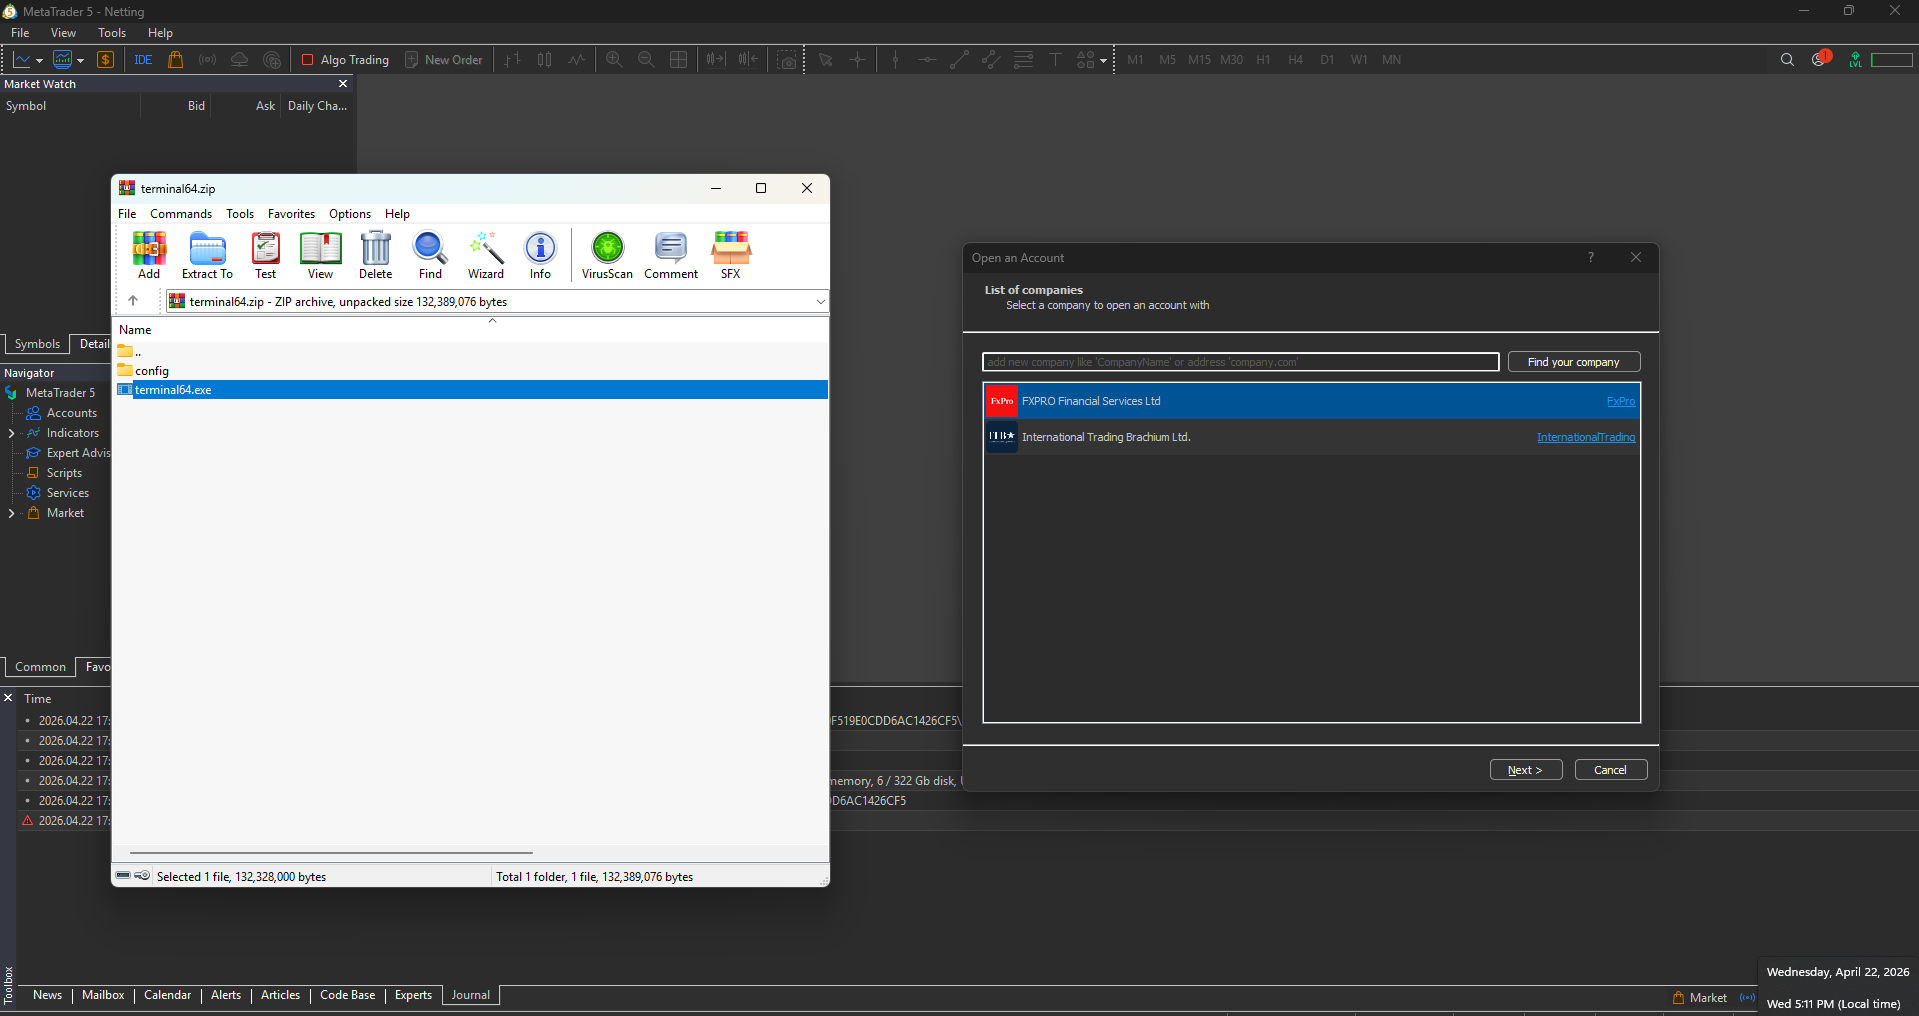The height and width of the screenshot is (1016, 1919).
Task: Open the MetaTrader View menu
Action: [63, 33]
